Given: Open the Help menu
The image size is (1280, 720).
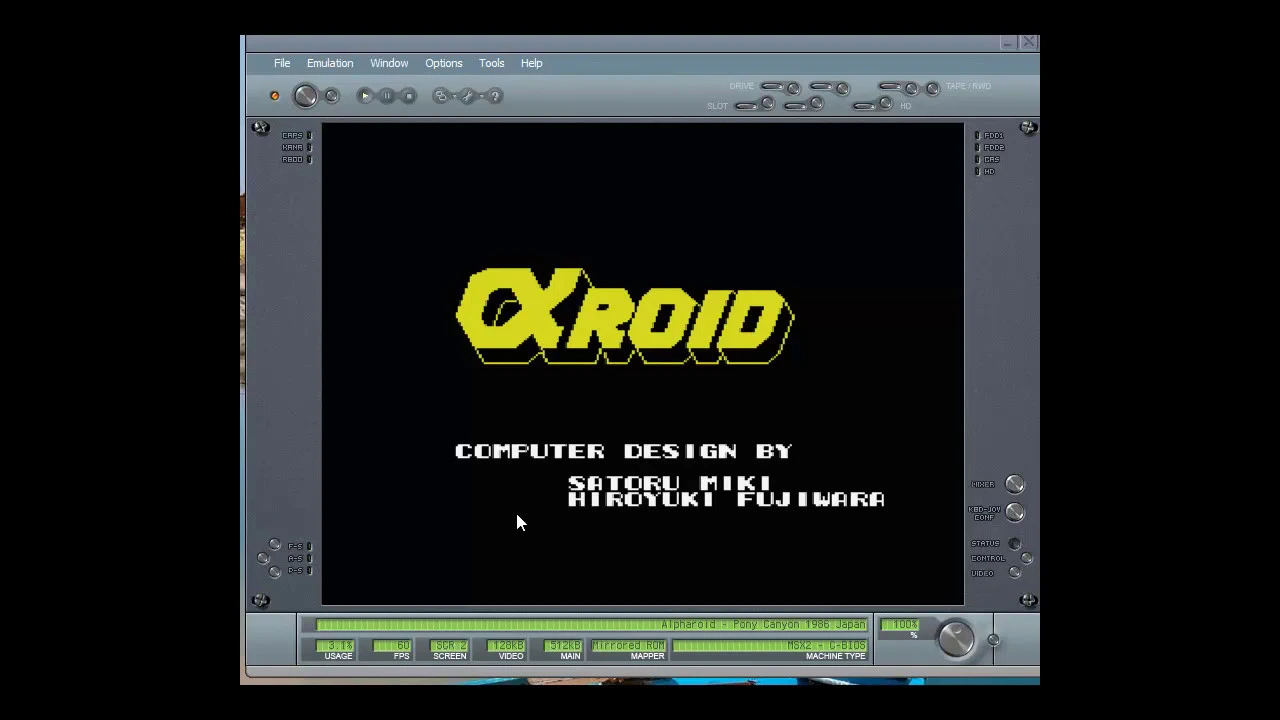Looking at the screenshot, I should click(531, 63).
